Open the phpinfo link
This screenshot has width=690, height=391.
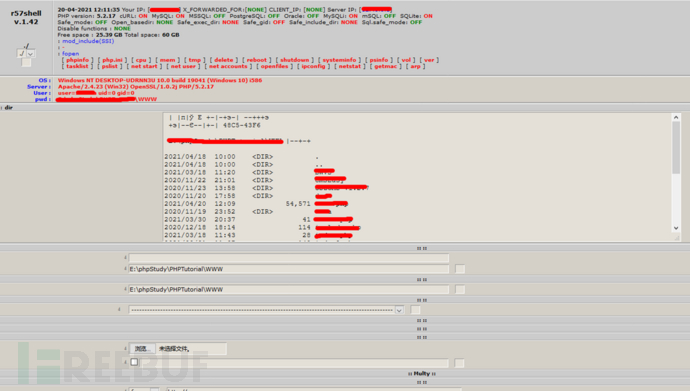[77, 60]
